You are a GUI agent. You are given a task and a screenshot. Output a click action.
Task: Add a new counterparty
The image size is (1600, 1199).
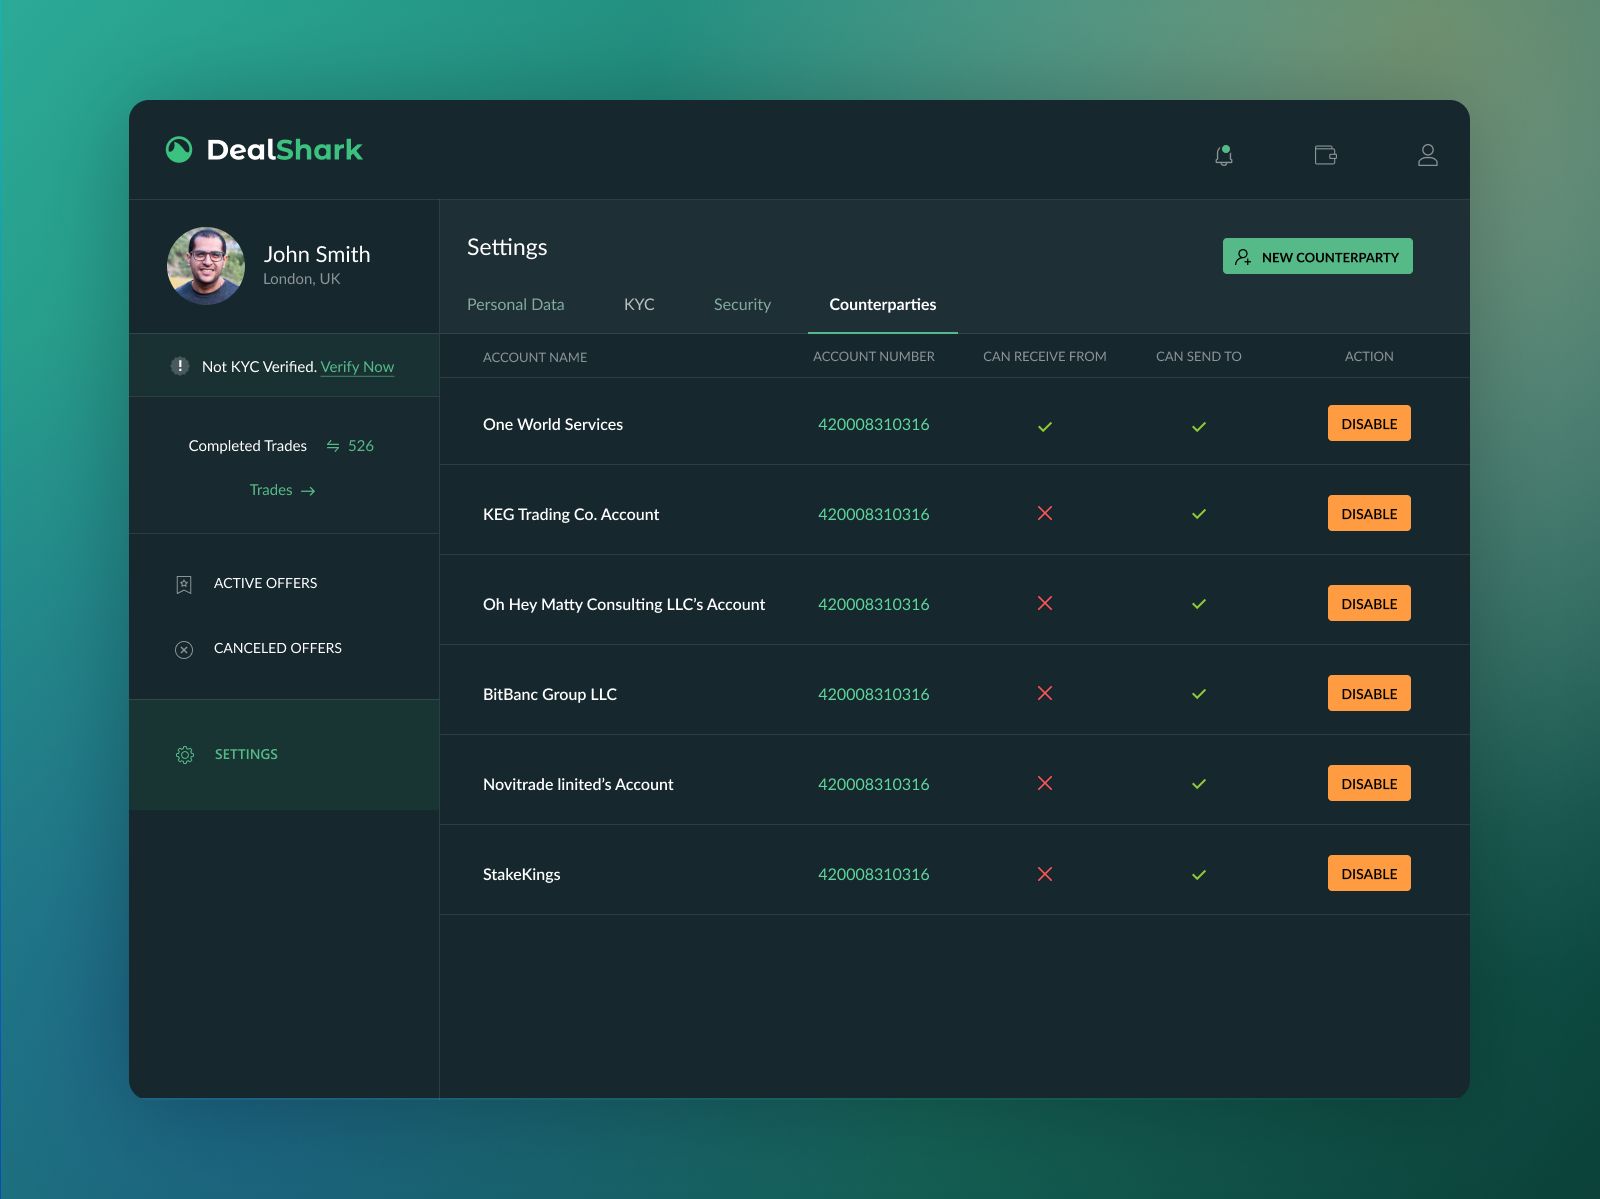pyautogui.click(x=1318, y=256)
